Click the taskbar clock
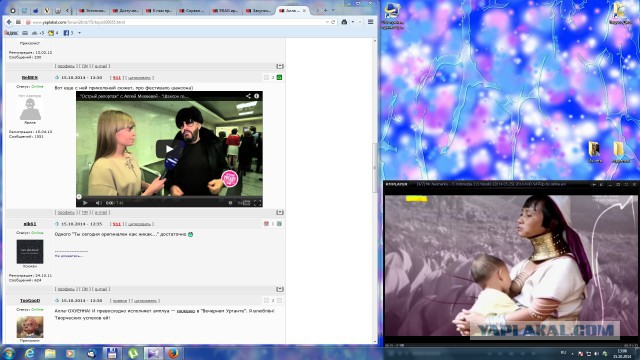Viewport: 640px width, 360px height. pyautogui.click(x=622, y=353)
